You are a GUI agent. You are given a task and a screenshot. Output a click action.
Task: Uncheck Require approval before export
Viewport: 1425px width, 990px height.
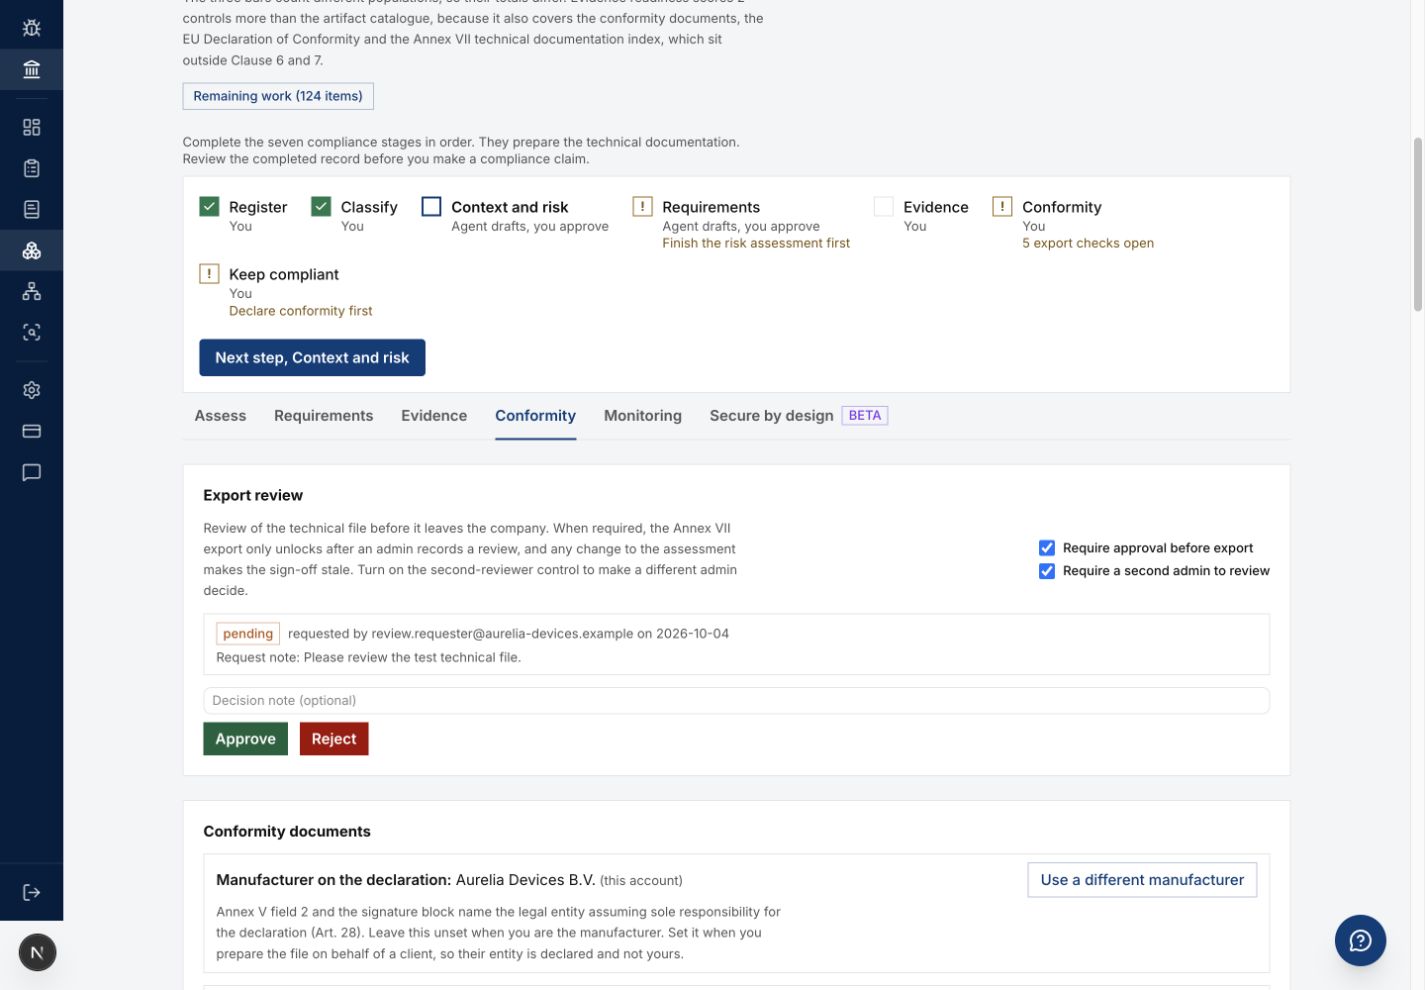coord(1047,548)
